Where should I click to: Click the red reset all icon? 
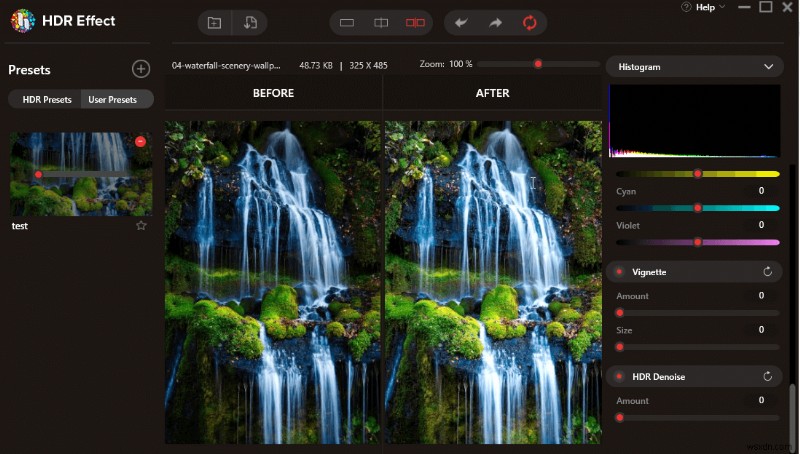click(530, 23)
